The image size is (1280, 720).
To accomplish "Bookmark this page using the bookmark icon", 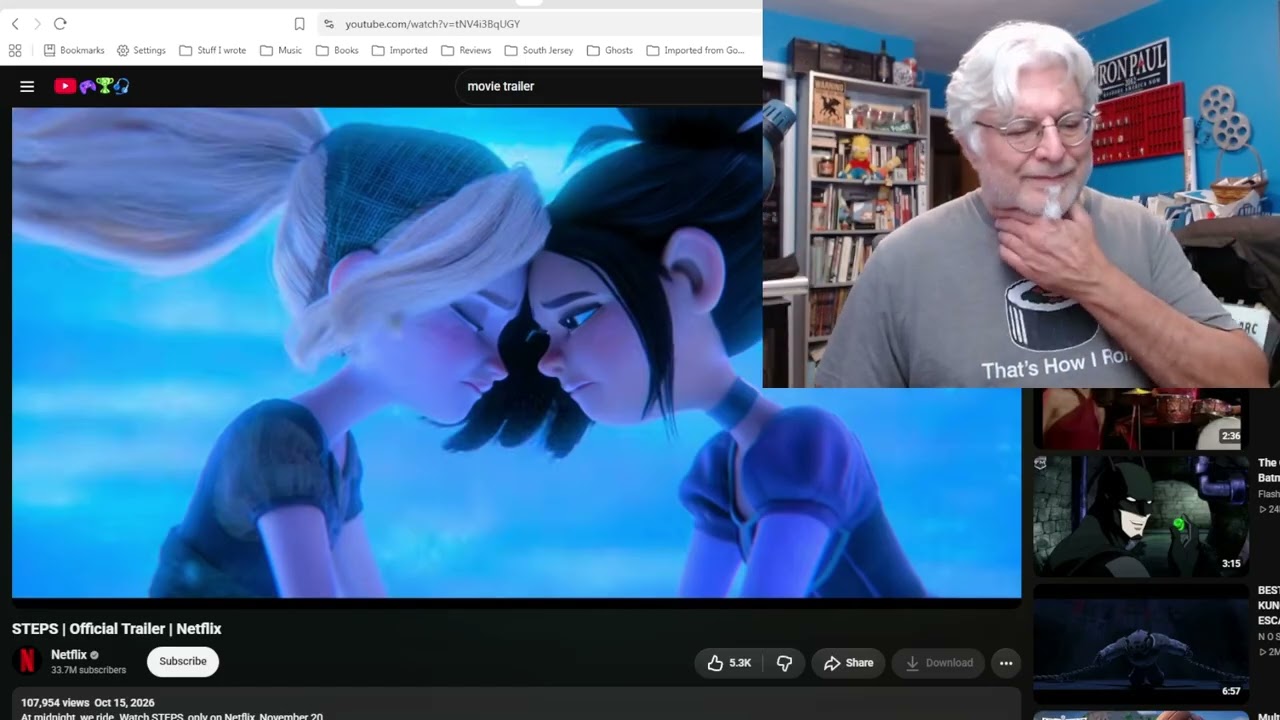I will pos(299,24).
